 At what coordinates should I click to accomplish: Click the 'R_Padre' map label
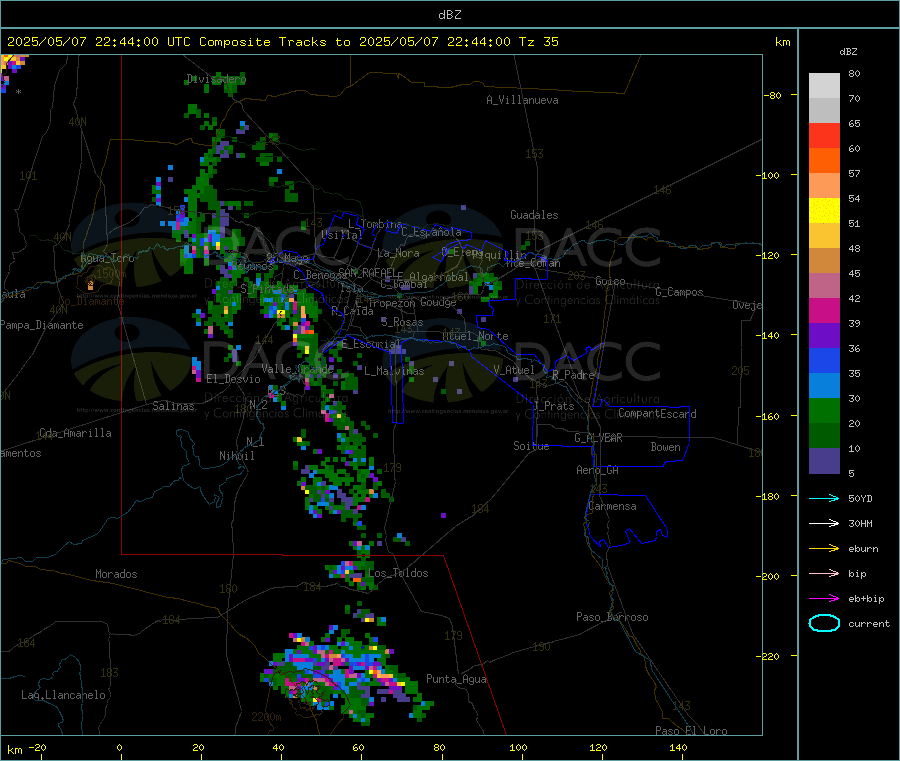573,375
